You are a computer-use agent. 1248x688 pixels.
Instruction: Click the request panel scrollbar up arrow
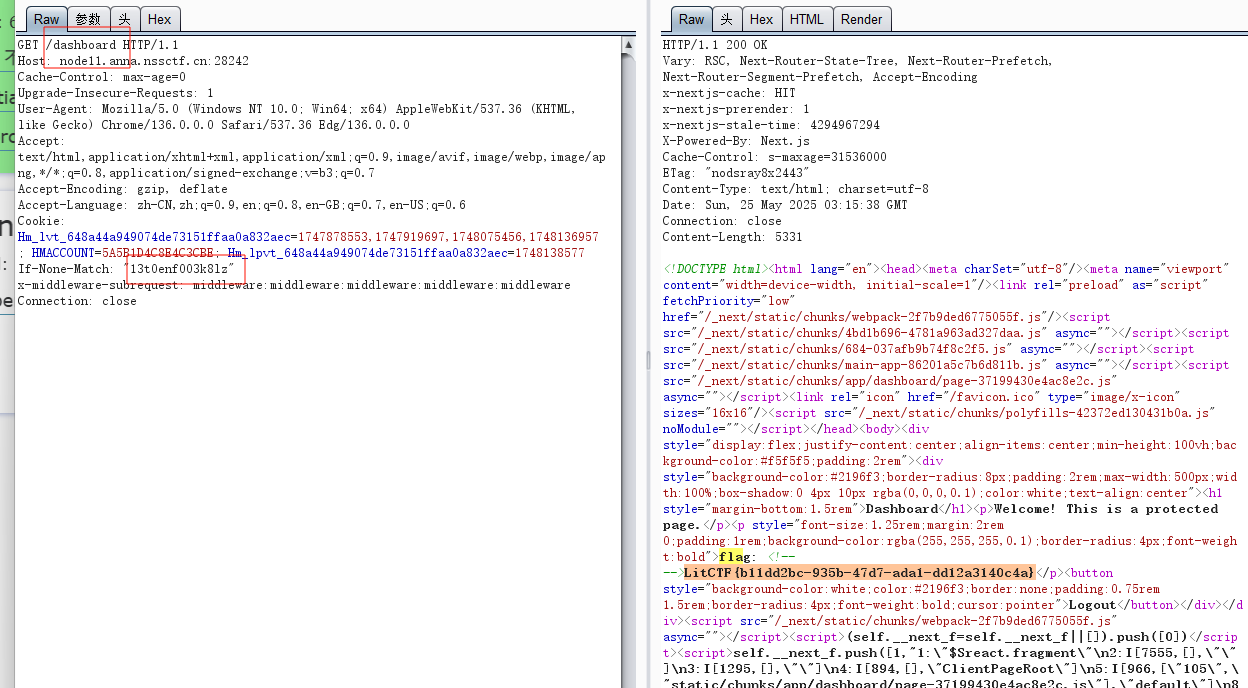tap(628, 45)
